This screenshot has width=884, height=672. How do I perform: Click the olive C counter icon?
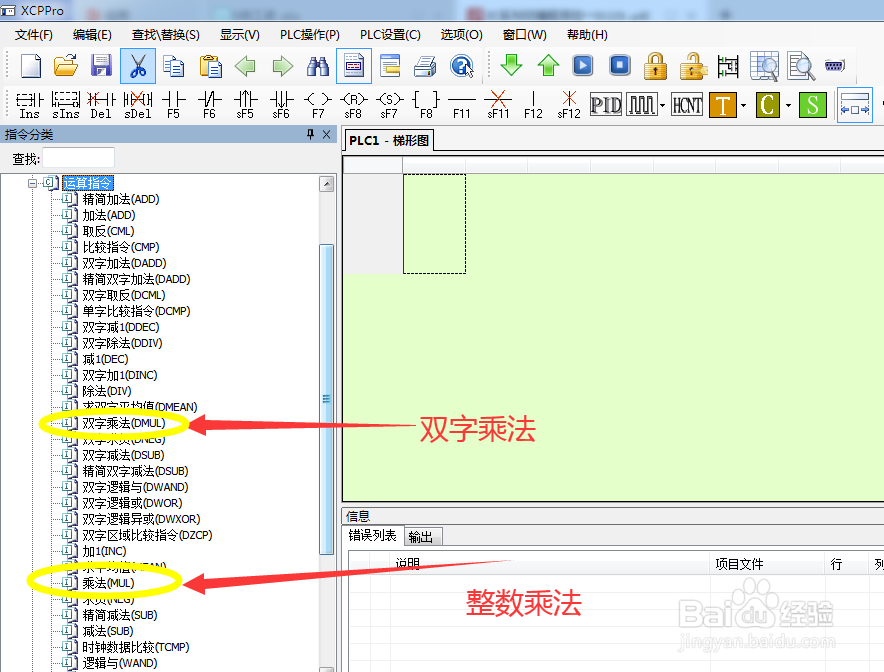(768, 105)
